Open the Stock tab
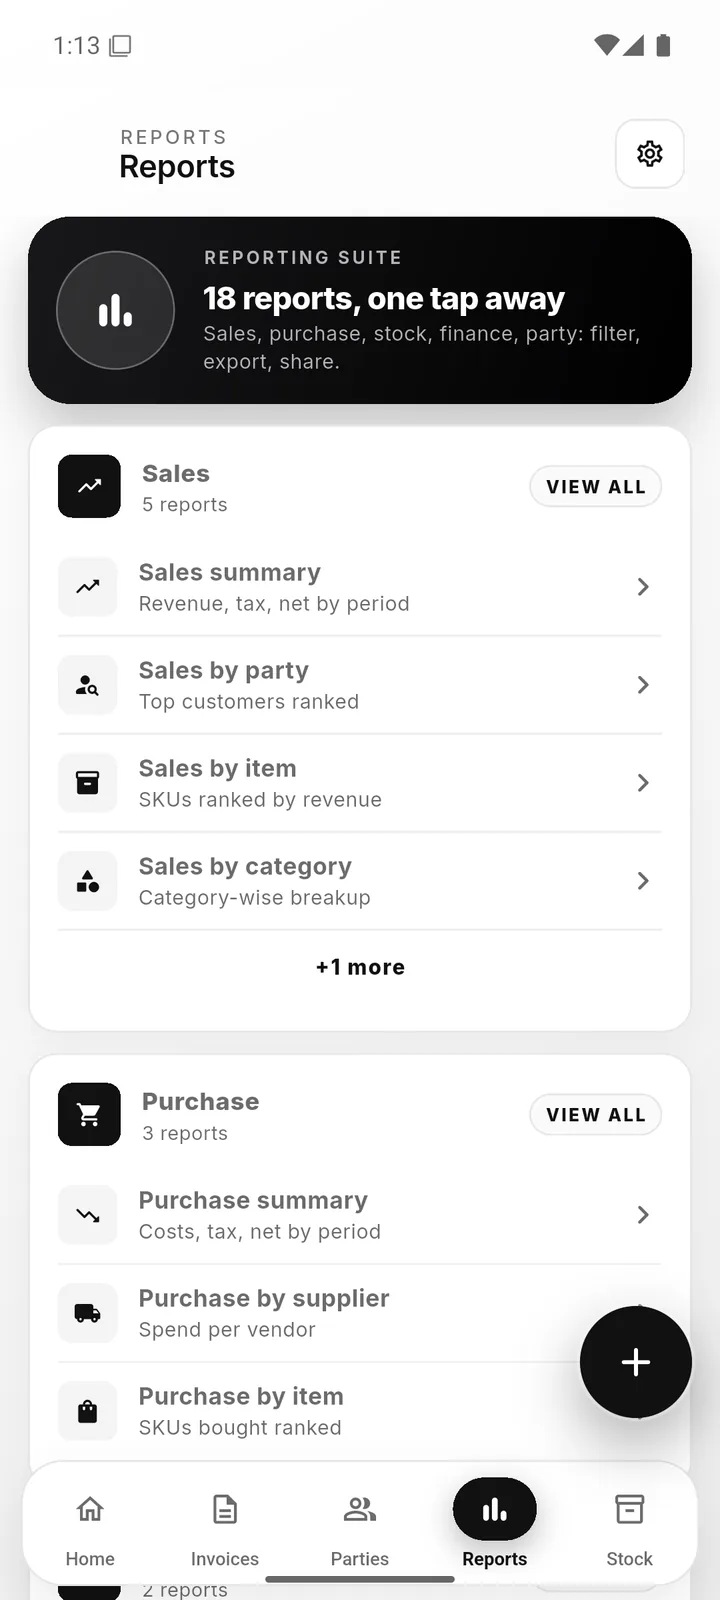The height and width of the screenshot is (1600, 720). [x=629, y=1530]
